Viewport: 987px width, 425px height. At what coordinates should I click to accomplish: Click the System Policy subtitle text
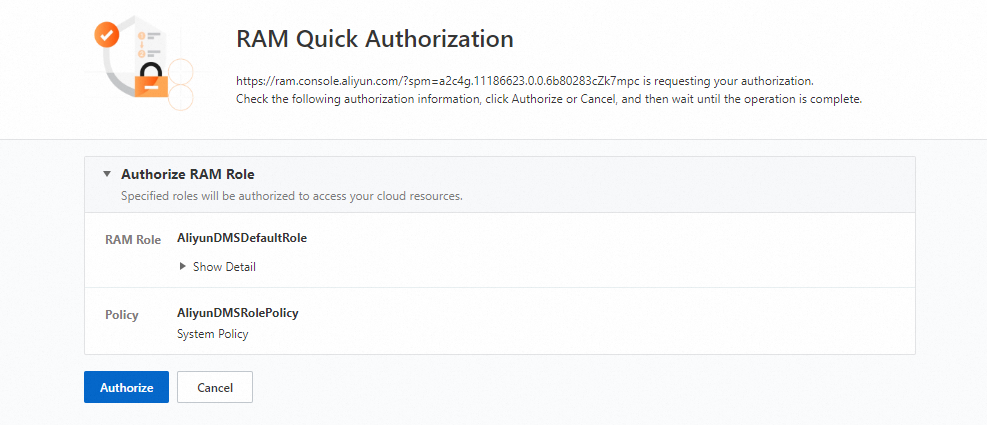coord(212,334)
